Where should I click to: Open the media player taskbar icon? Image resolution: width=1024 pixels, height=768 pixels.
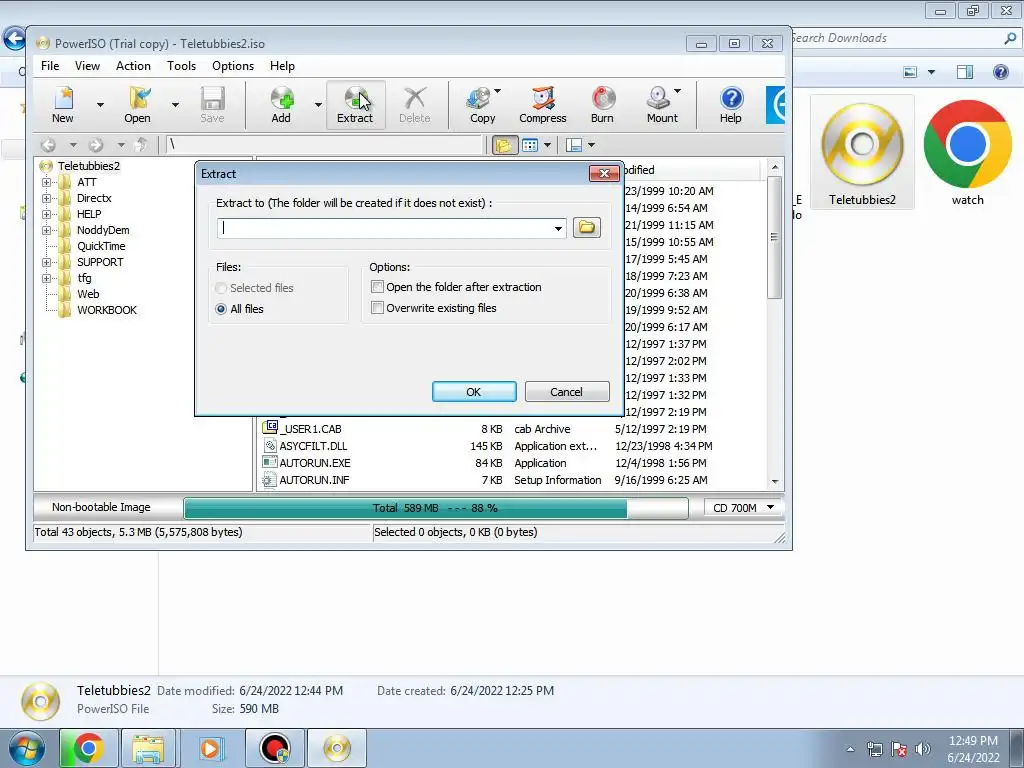(210, 748)
